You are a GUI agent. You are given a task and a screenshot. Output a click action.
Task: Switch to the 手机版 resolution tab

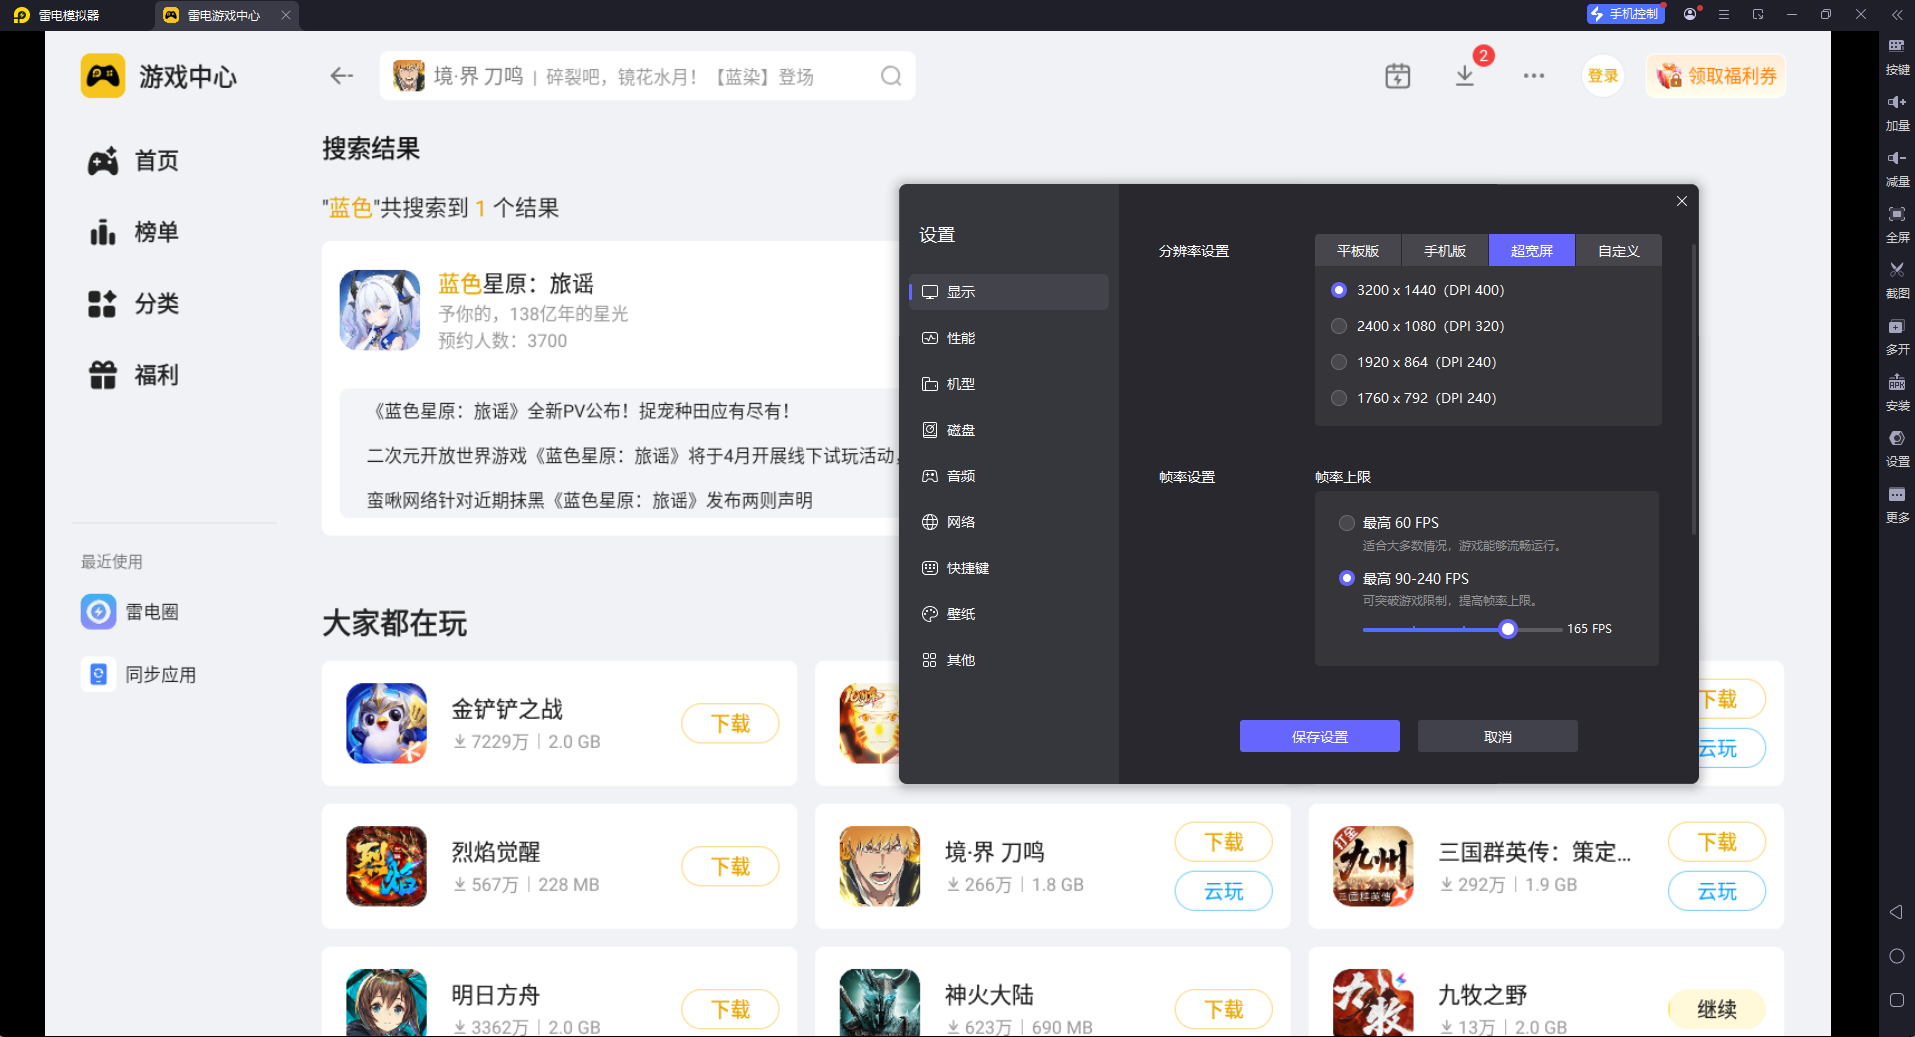click(1445, 251)
